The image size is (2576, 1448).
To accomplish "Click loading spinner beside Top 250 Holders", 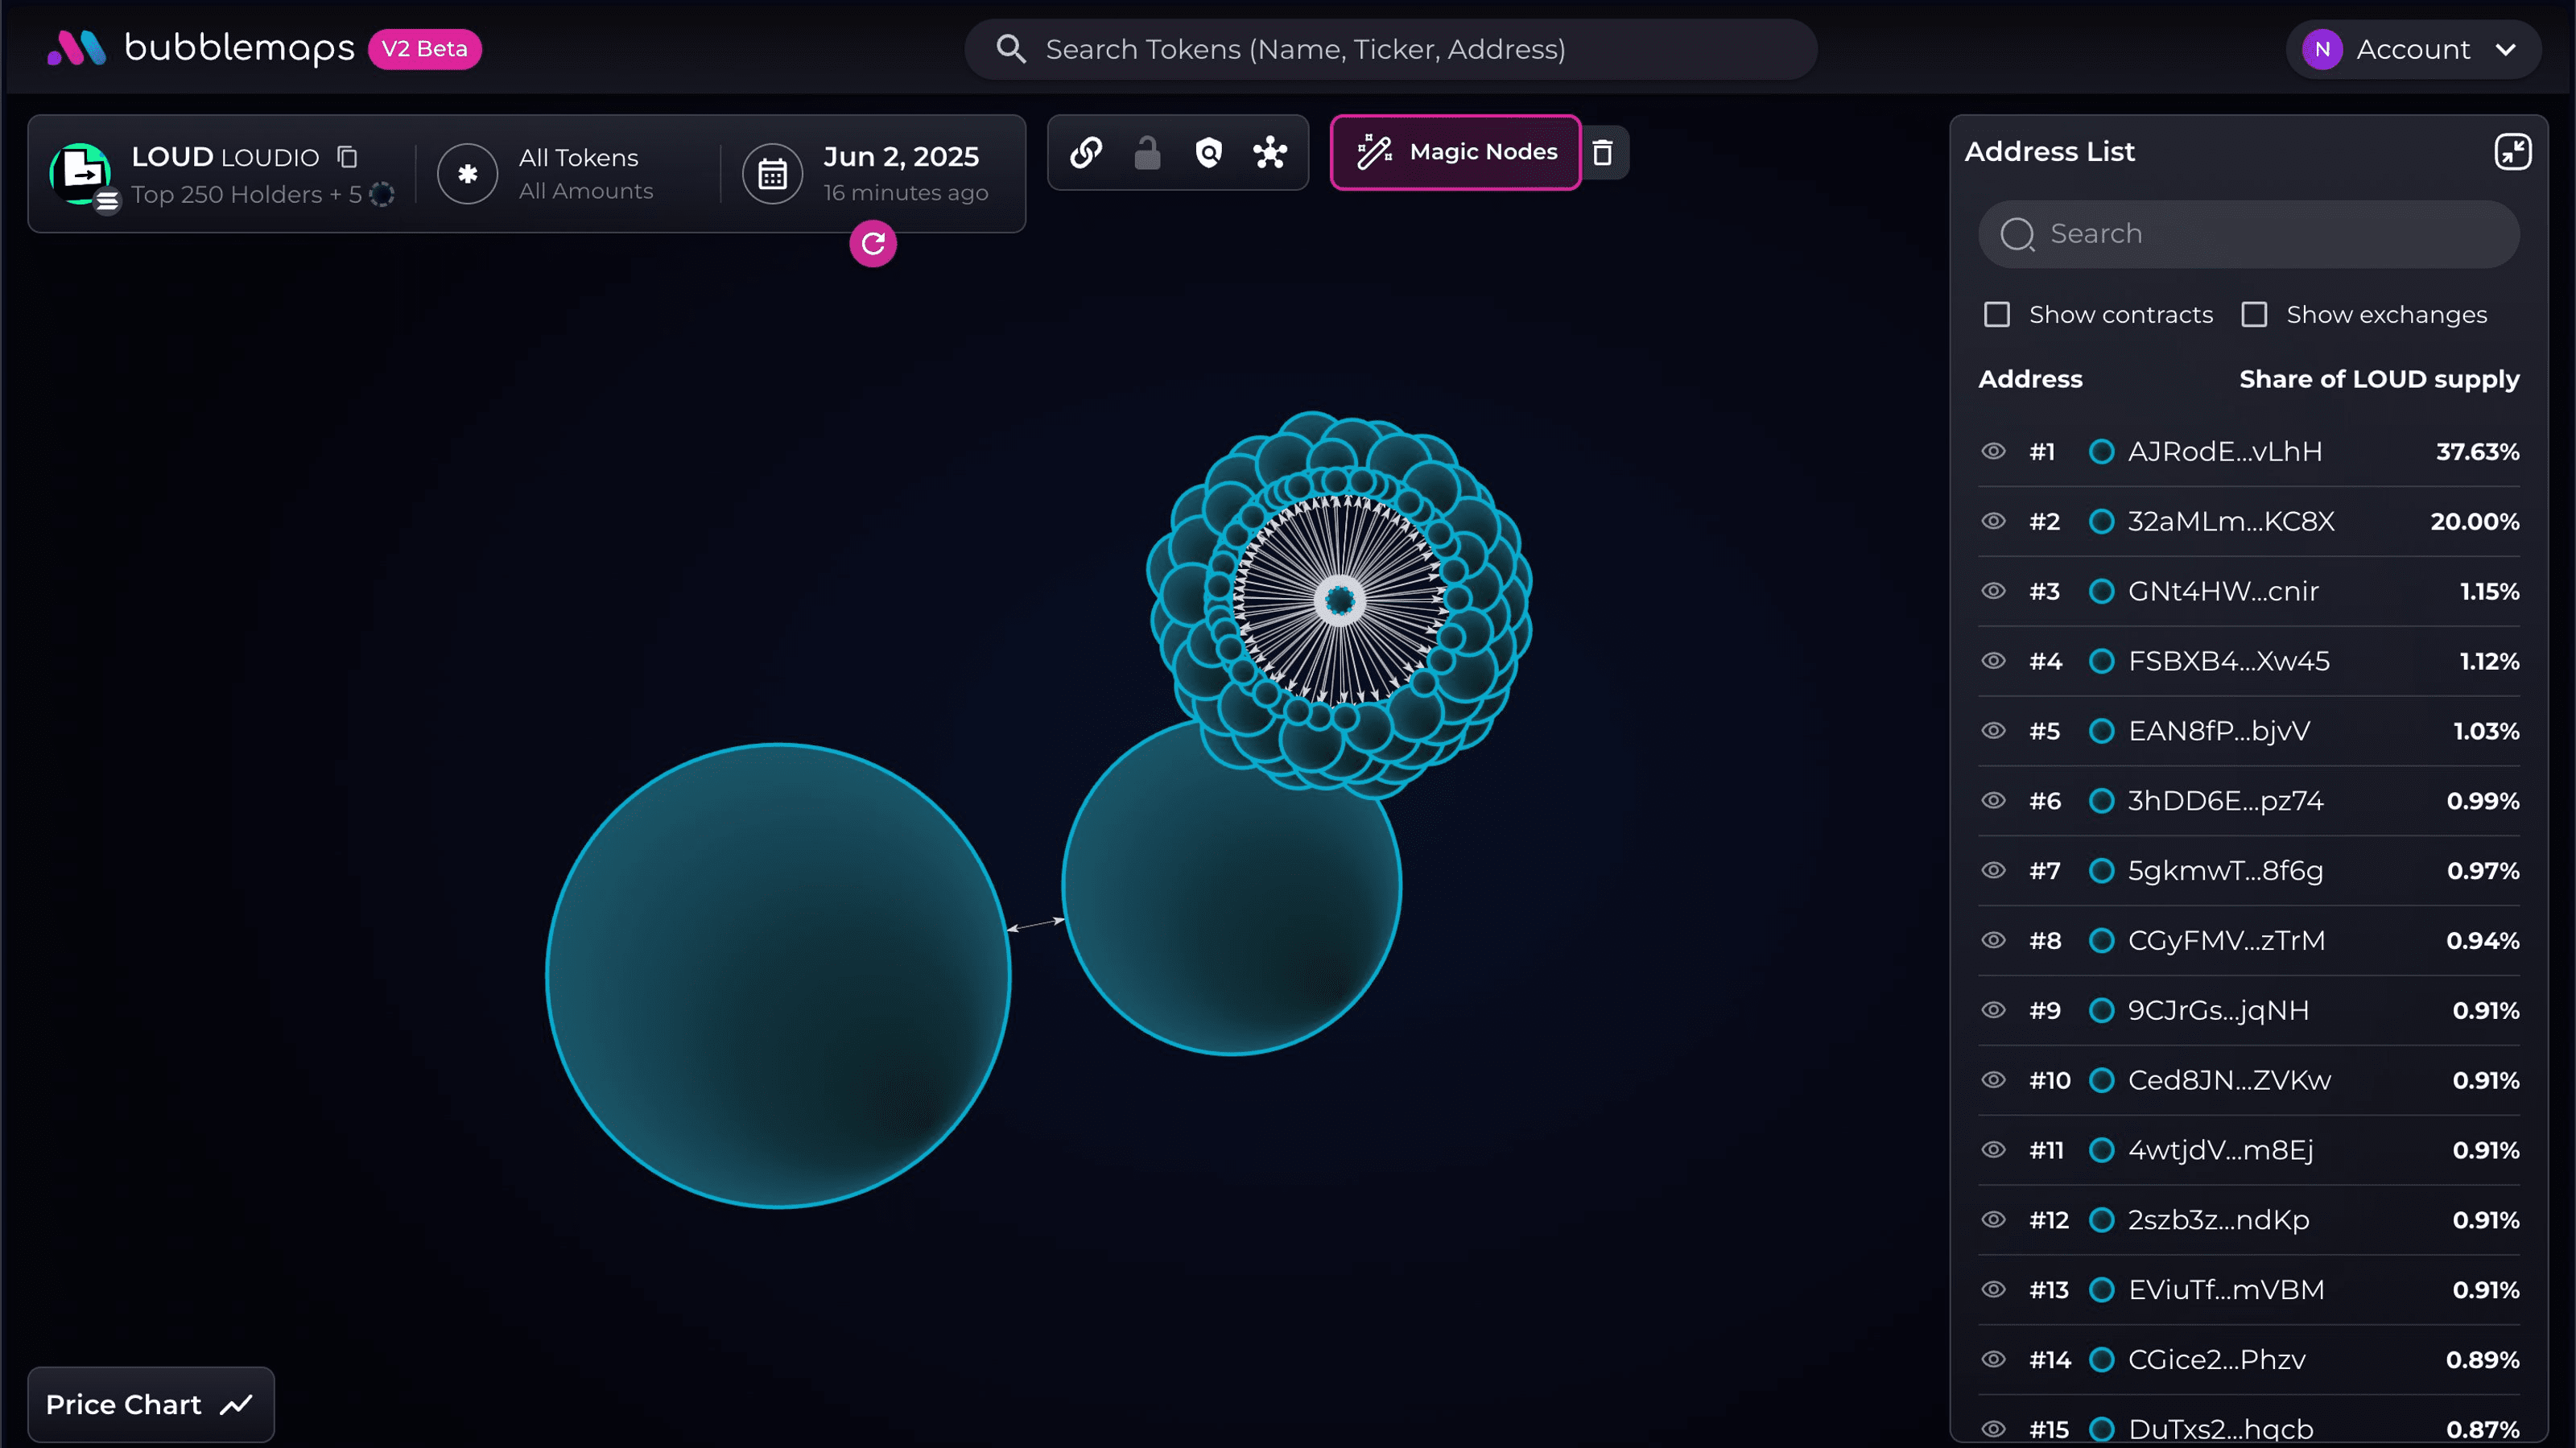I will 381,194.
